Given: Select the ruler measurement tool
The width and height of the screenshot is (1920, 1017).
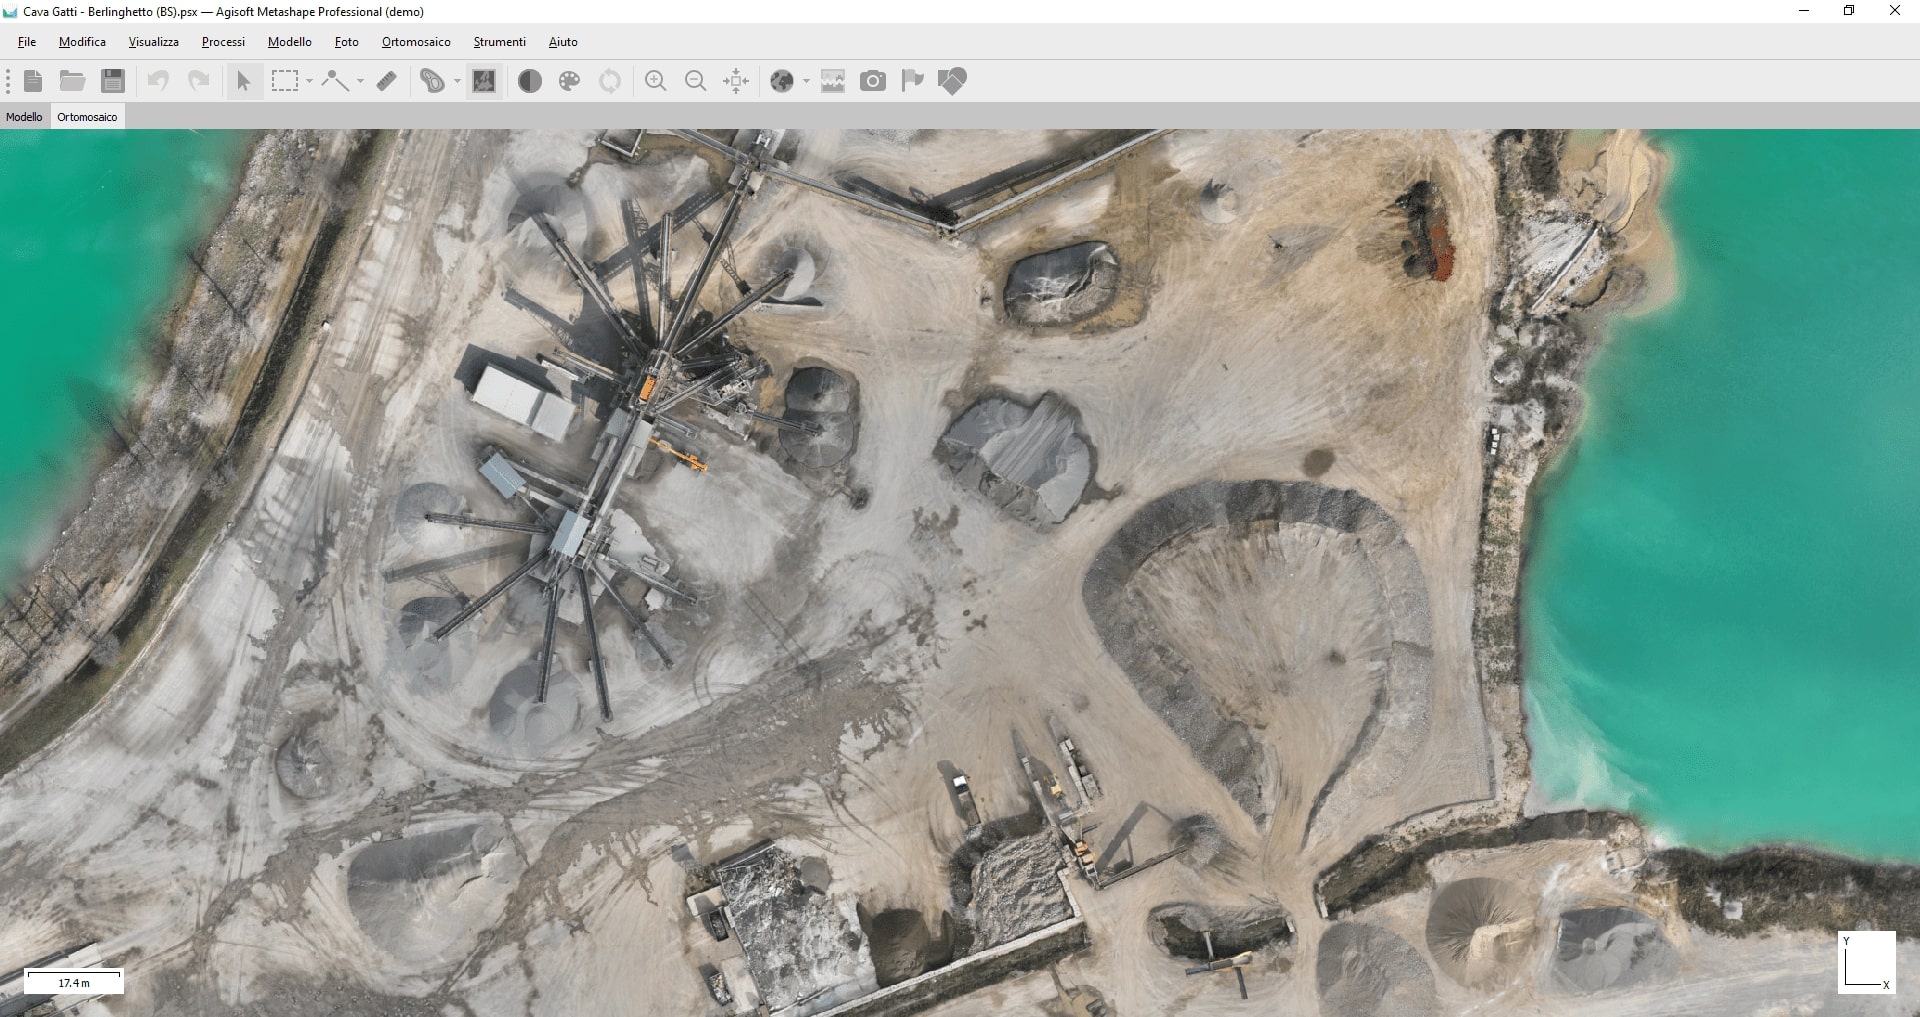Looking at the screenshot, I should point(387,81).
